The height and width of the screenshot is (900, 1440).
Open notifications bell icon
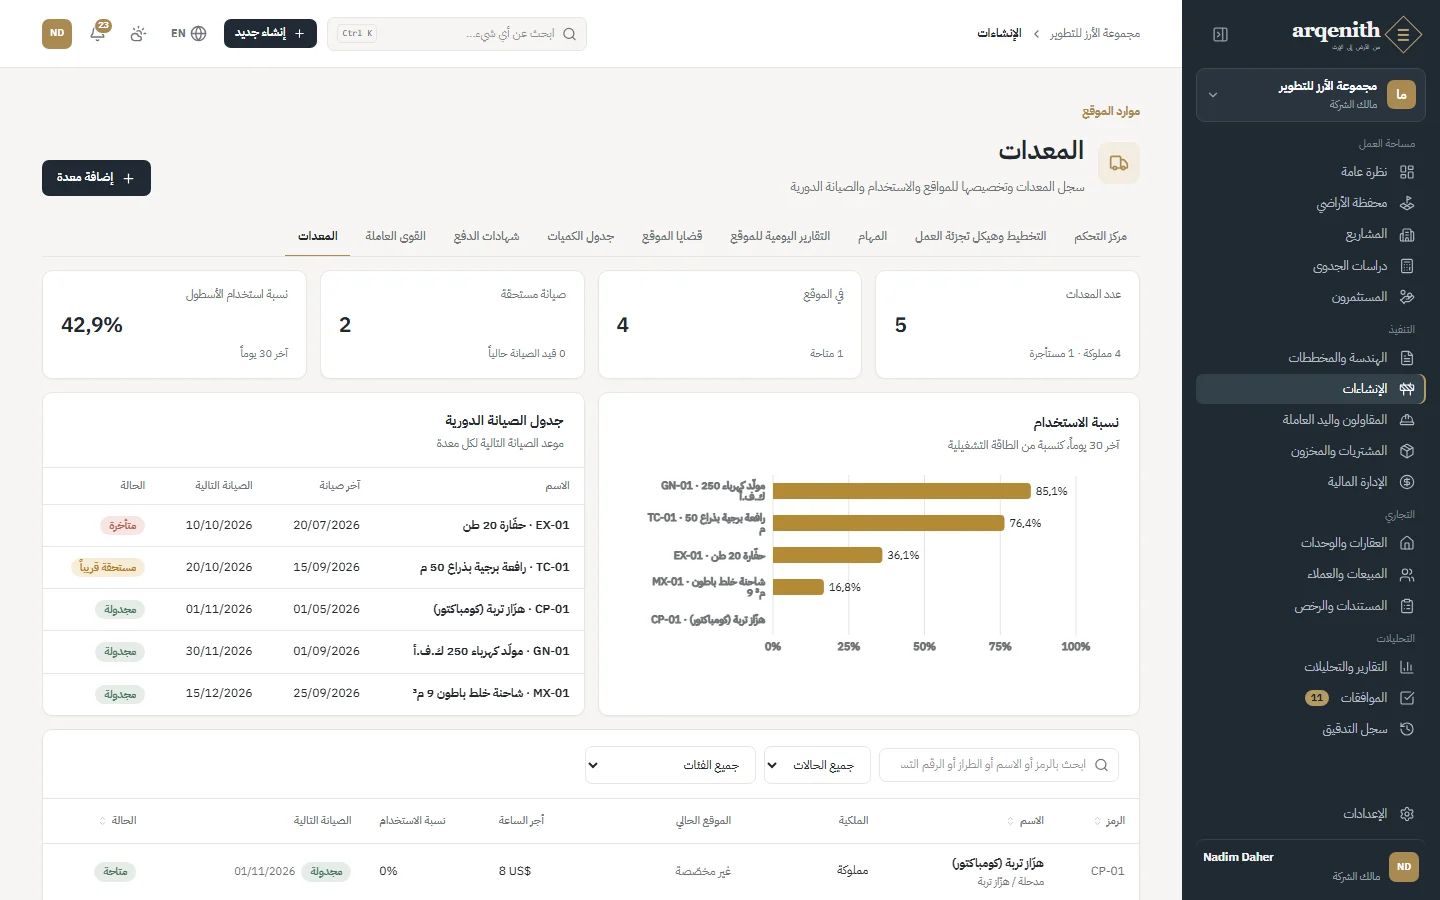click(x=98, y=33)
